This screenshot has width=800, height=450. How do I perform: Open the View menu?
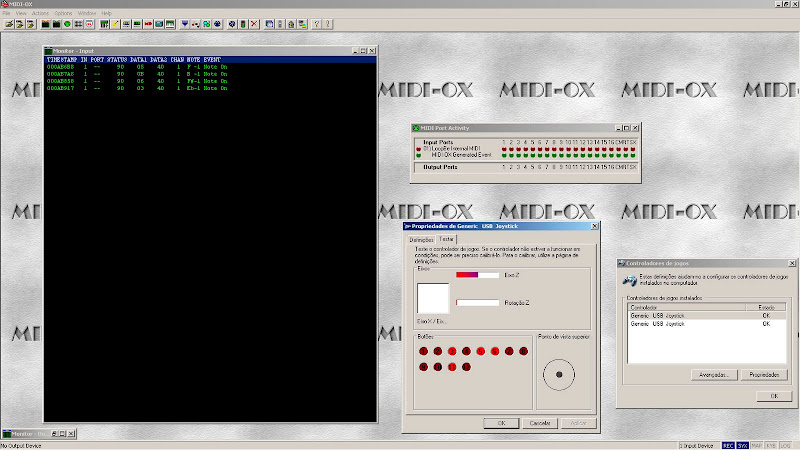pyautogui.click(x=21, y=13)
